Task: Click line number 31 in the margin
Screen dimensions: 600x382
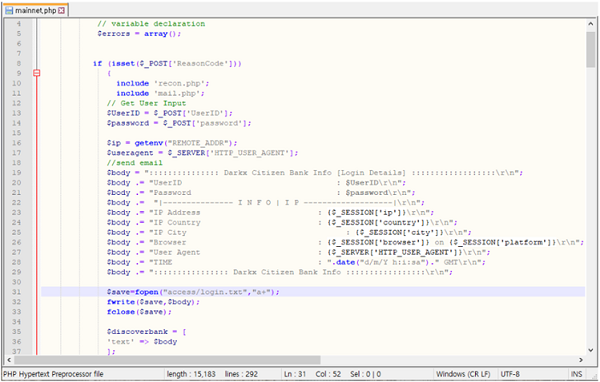Action: [x=16, y=292]
